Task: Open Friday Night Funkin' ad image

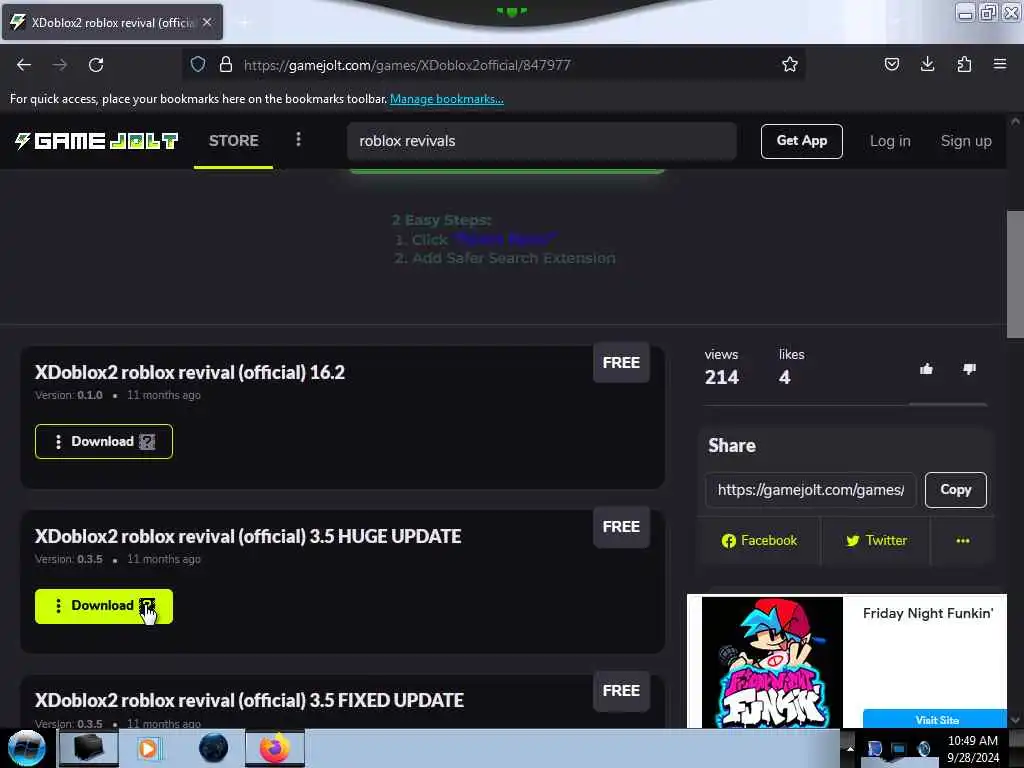Action: click(772, 662)
